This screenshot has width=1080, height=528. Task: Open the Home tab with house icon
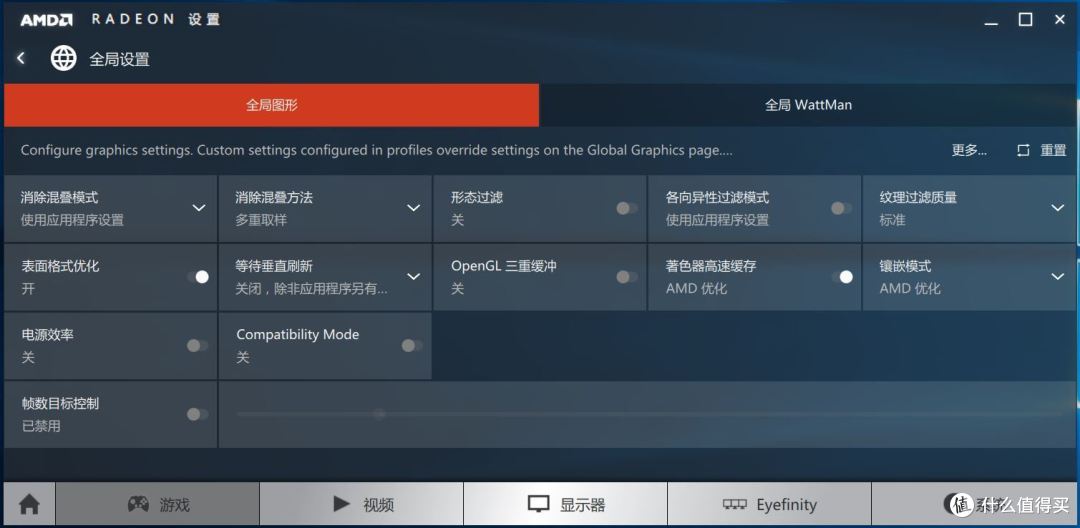[29, 505]
